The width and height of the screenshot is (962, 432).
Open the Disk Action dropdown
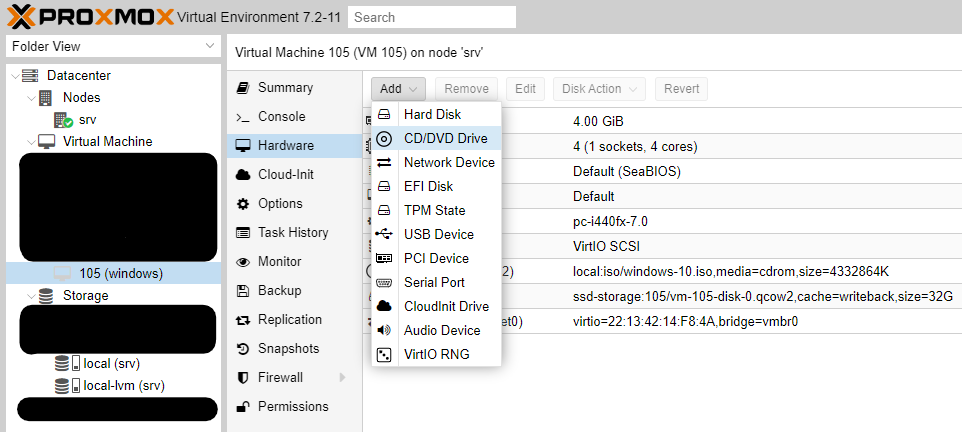tap(599, 89)
